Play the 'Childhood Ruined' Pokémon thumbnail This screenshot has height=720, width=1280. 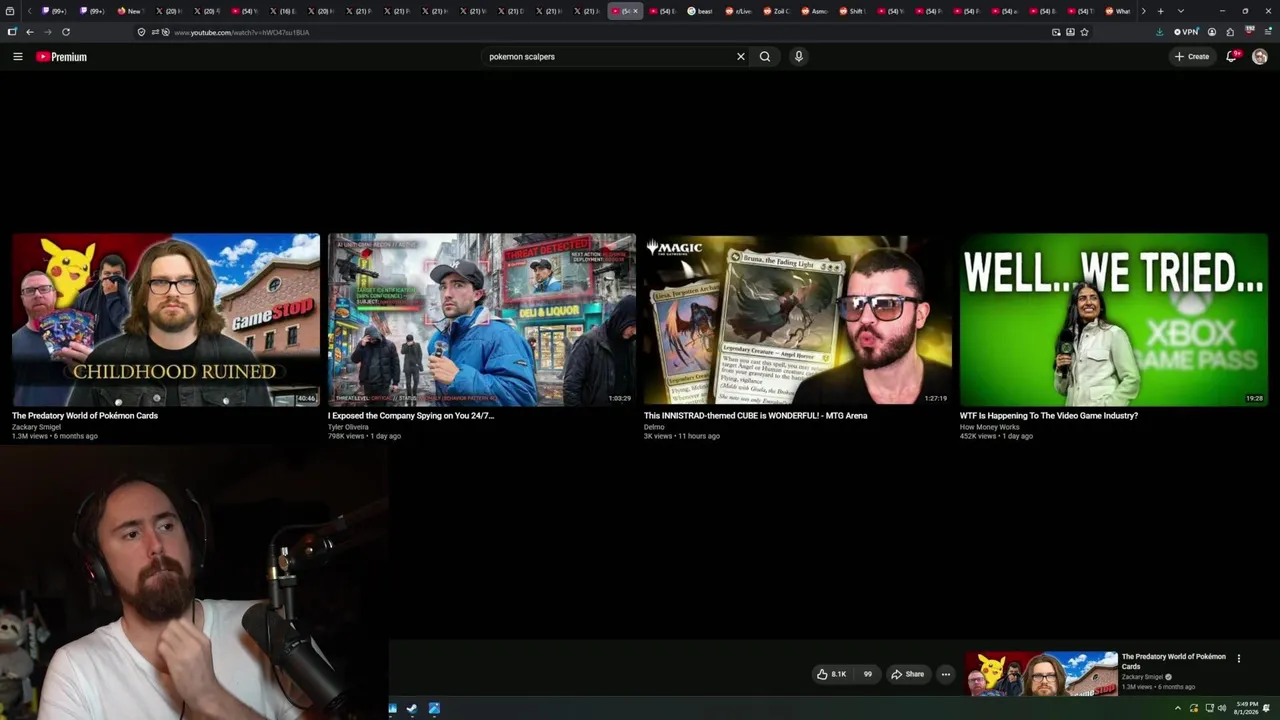point(166,320)
